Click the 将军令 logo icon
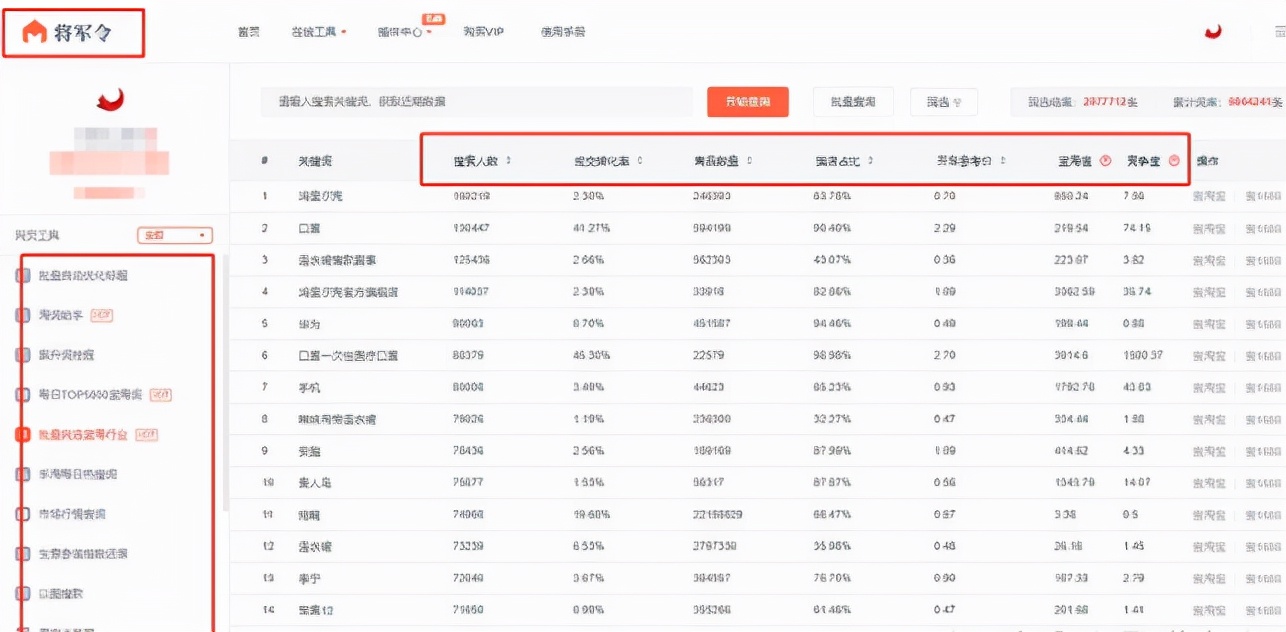Viewport: 1286px width, 632px height. tap(35, 33)
